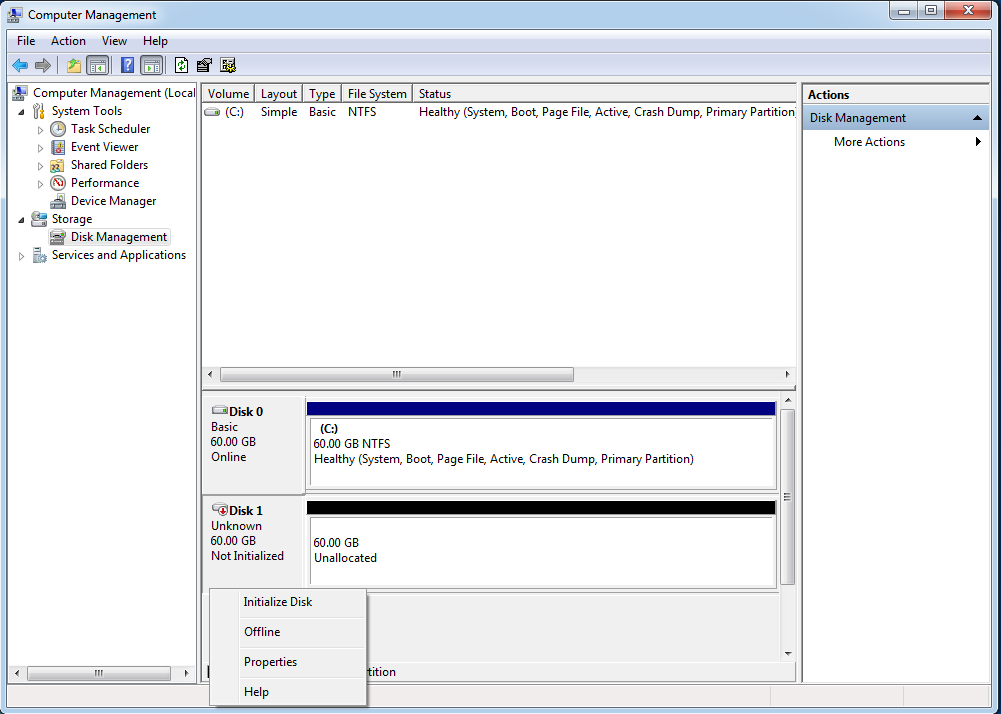Expand the Event Viewer arrow
The height and width of the screenshot is (714, 1001).
40,148
